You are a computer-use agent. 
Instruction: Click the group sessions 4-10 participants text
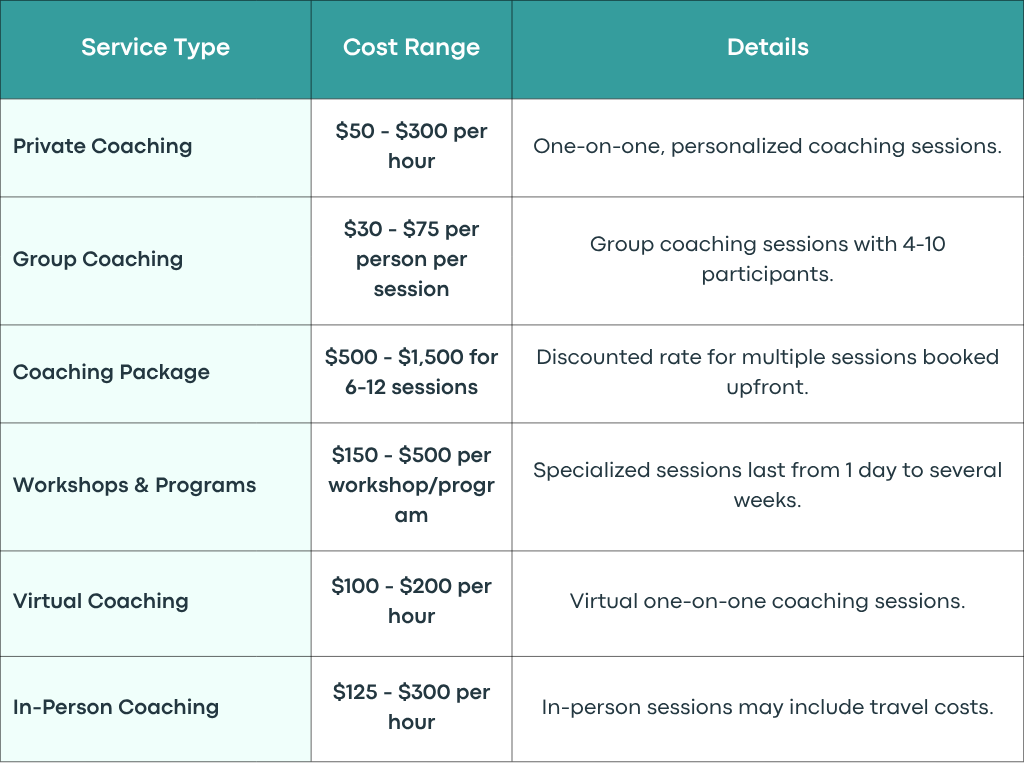coord(767,259)
